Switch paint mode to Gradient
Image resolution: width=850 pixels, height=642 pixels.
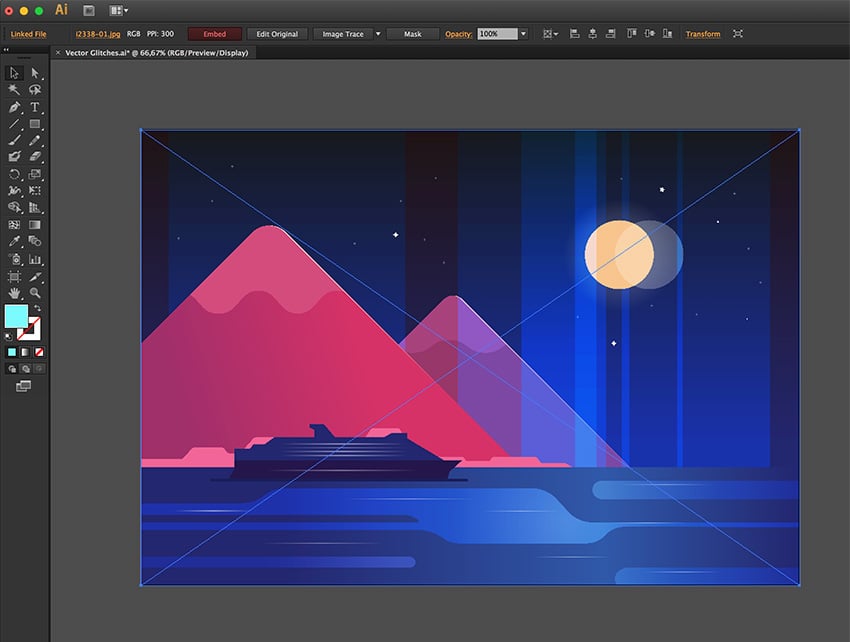tap(26, 352)
